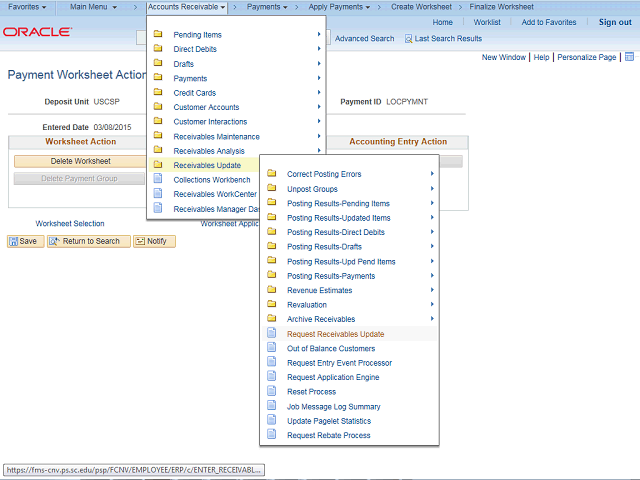Open the Worklist link
The height and width of the screenshot is (480, 640).
[x=487, y=22]
